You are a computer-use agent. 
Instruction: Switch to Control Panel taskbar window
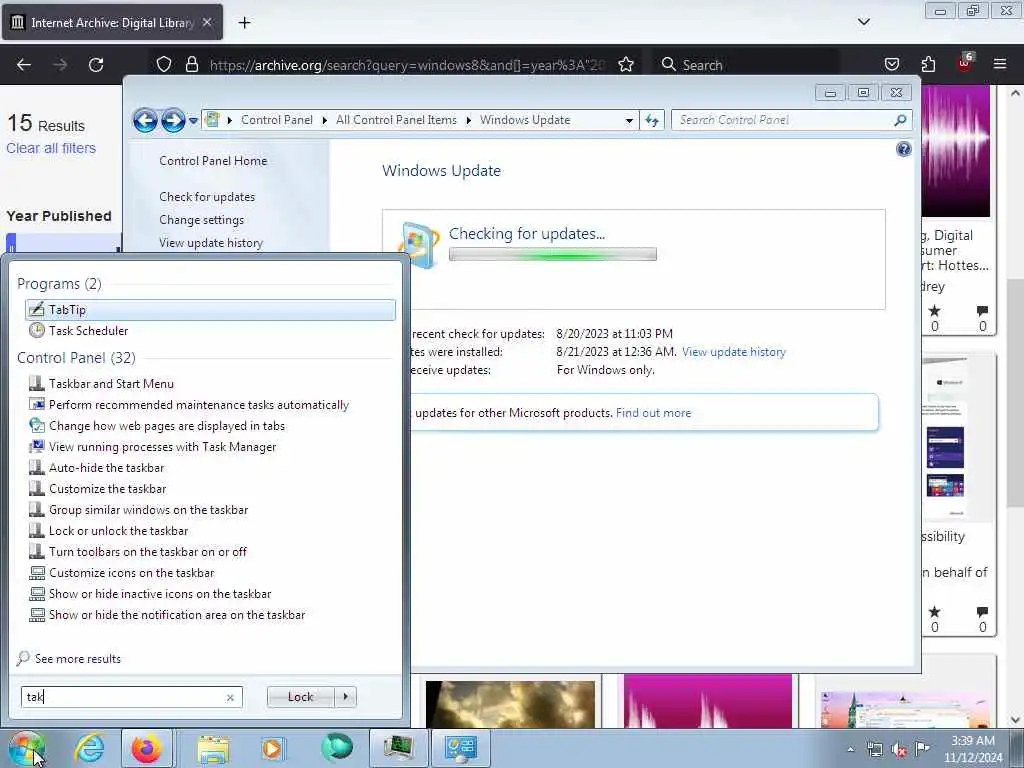[461, 748]
